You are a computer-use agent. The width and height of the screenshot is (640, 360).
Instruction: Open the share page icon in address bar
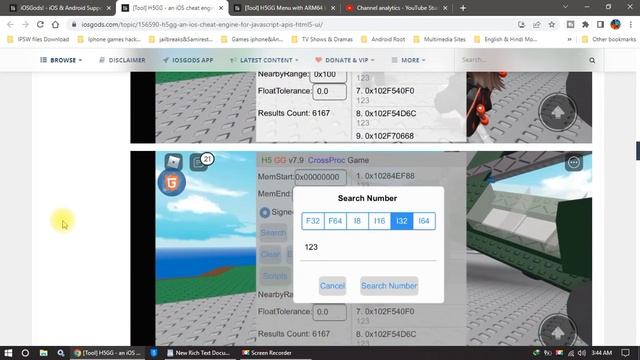click(536, 24)
